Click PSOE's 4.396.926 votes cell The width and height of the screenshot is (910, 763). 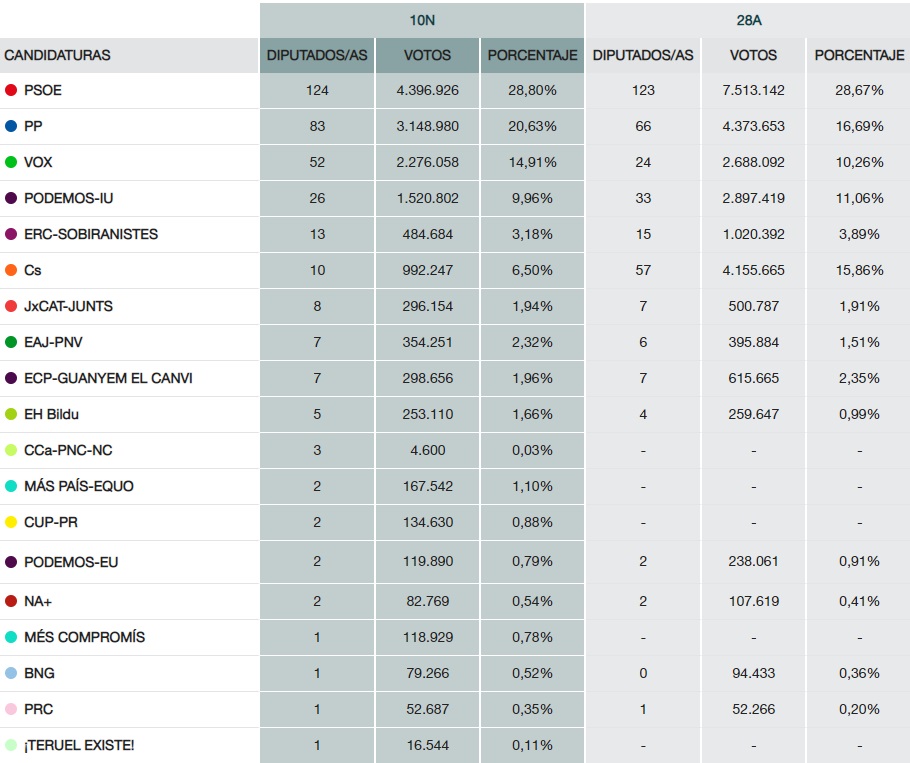[x=427, y=90]
